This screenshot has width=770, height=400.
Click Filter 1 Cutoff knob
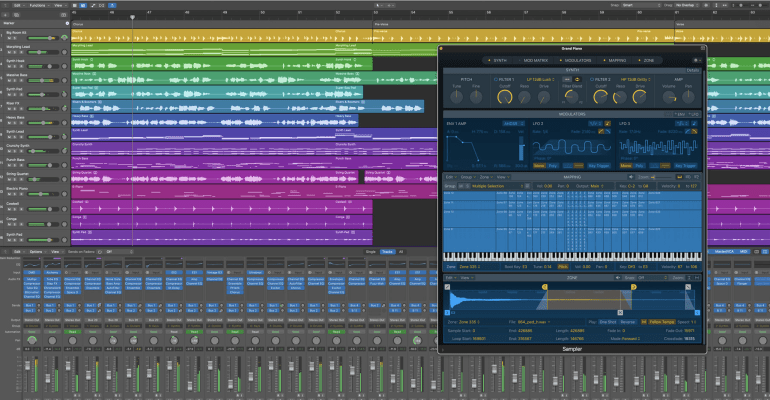505,97
